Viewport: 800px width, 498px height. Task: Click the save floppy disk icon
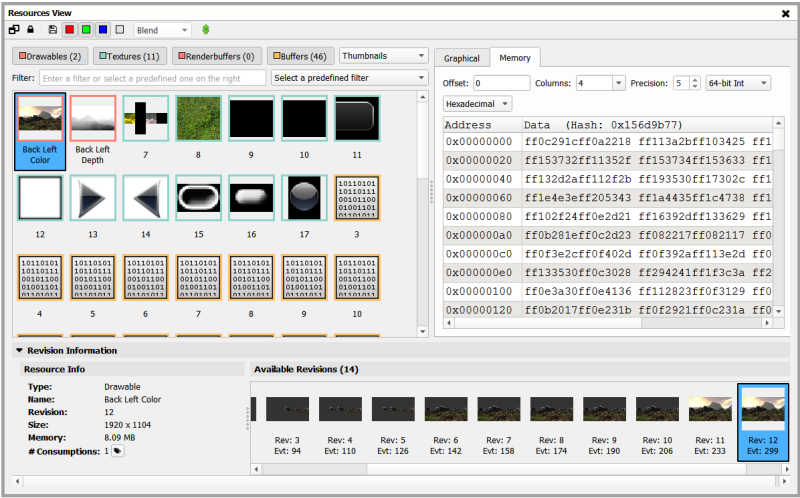point(53,30)
